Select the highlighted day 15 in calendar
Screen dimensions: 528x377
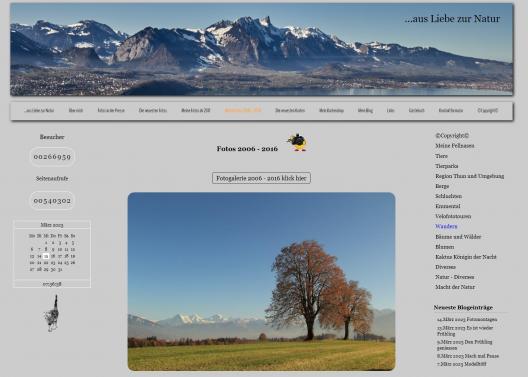tap(46, 256)
